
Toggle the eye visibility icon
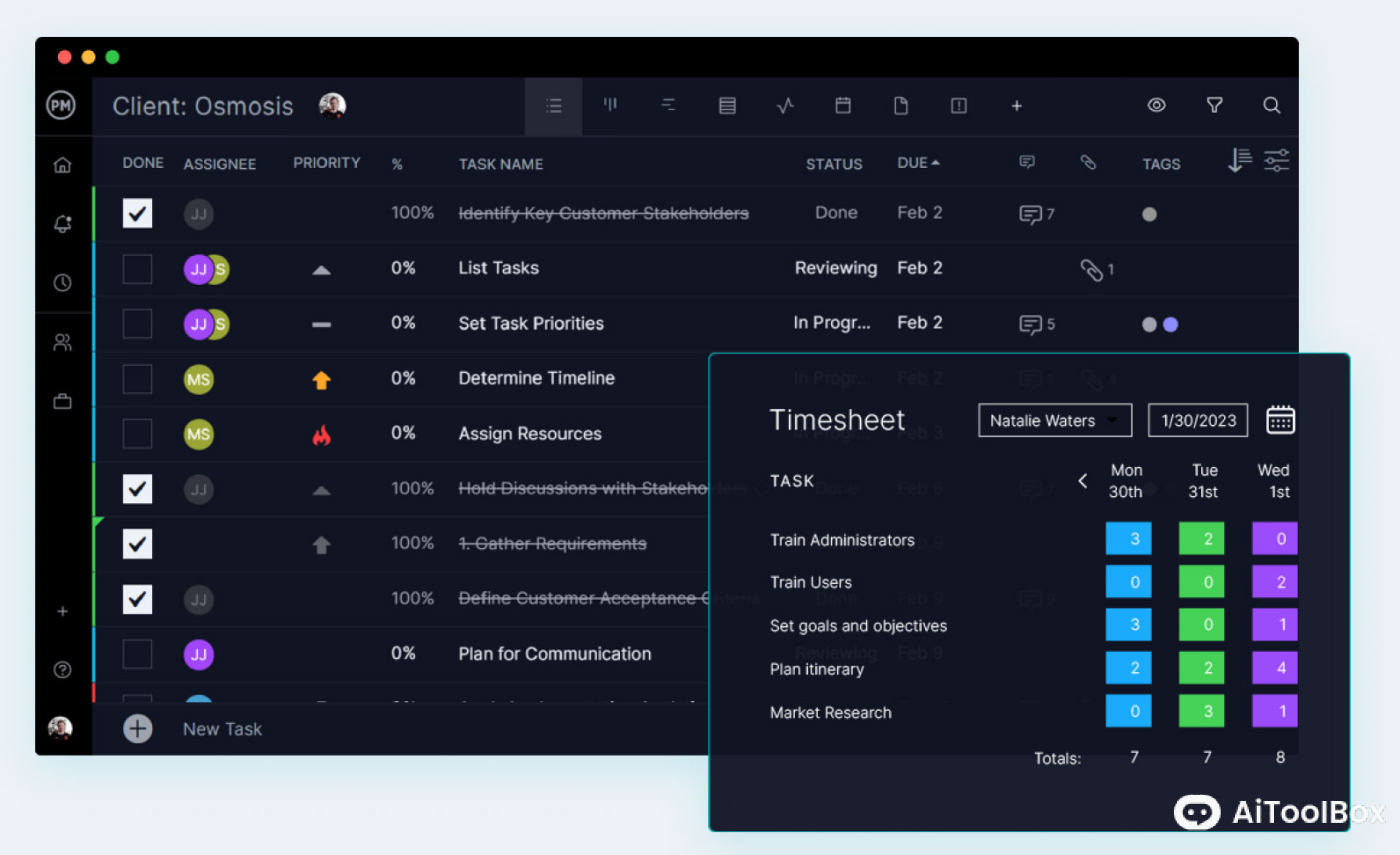(1156, 106)
